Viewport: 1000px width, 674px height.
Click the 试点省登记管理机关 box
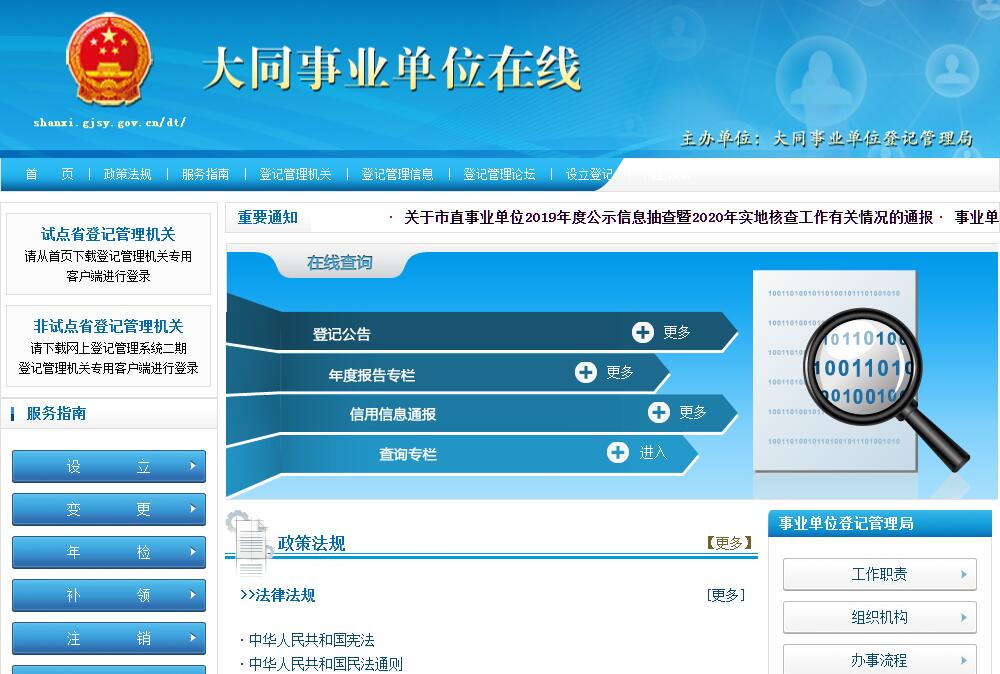pos(108,254)
